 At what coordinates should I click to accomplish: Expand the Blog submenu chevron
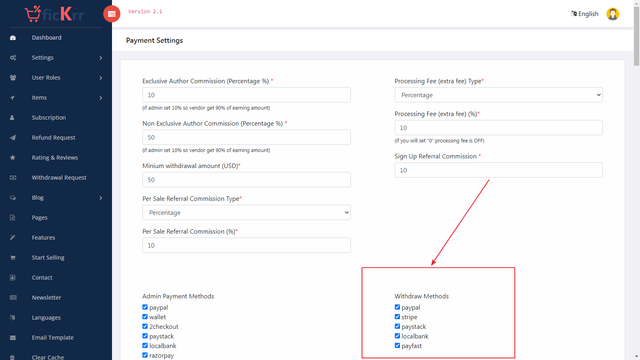point(100,198)
